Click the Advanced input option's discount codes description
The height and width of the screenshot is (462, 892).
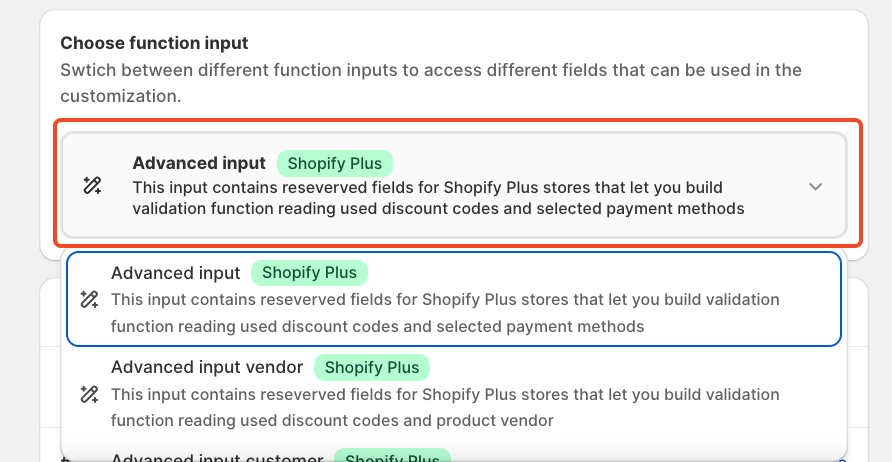point(445,312)
